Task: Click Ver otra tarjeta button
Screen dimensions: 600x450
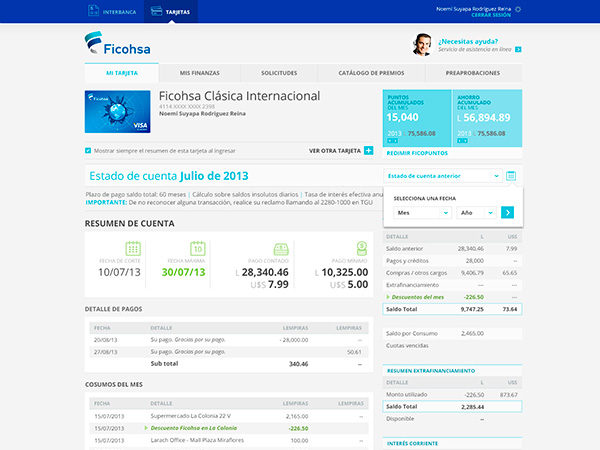Action: click(x=341, y=151)
